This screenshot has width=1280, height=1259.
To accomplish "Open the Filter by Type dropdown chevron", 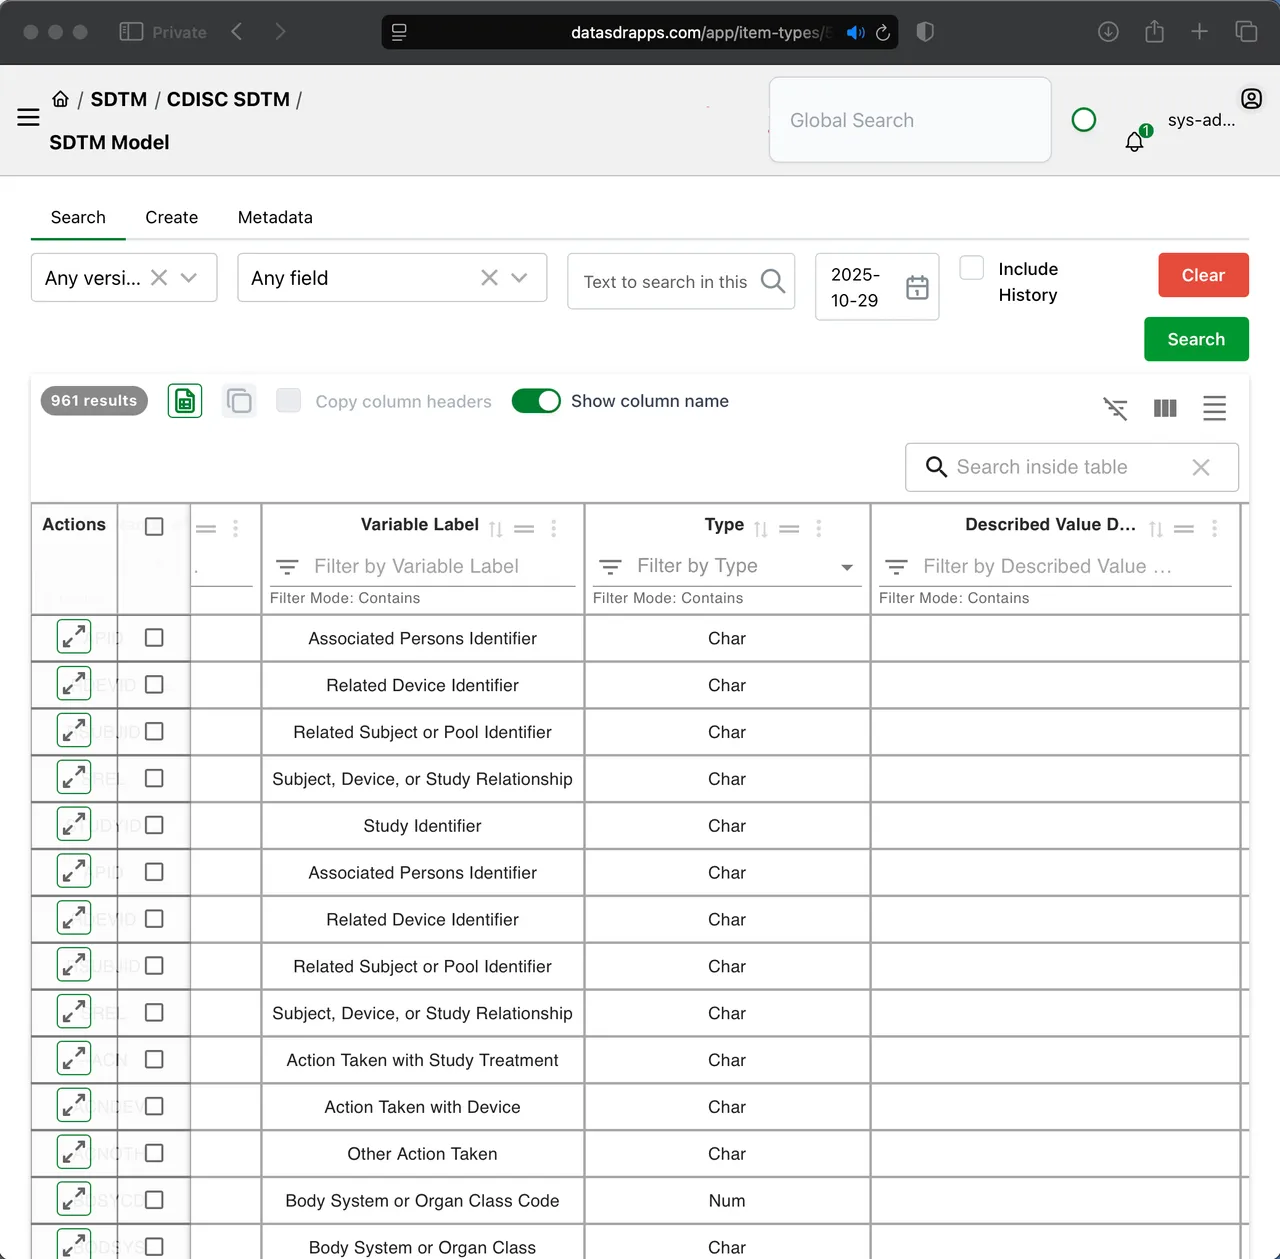I will [x=847, y=566].
